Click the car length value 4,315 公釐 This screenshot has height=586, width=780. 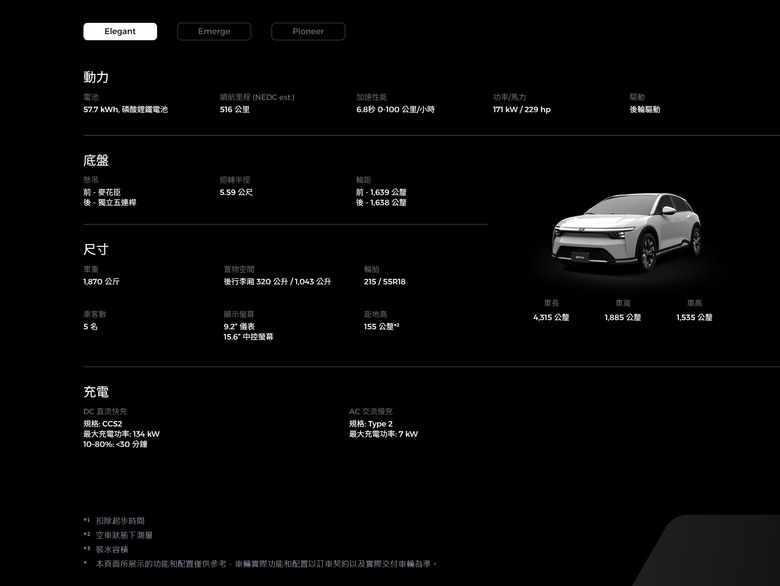tap(551, 317)
